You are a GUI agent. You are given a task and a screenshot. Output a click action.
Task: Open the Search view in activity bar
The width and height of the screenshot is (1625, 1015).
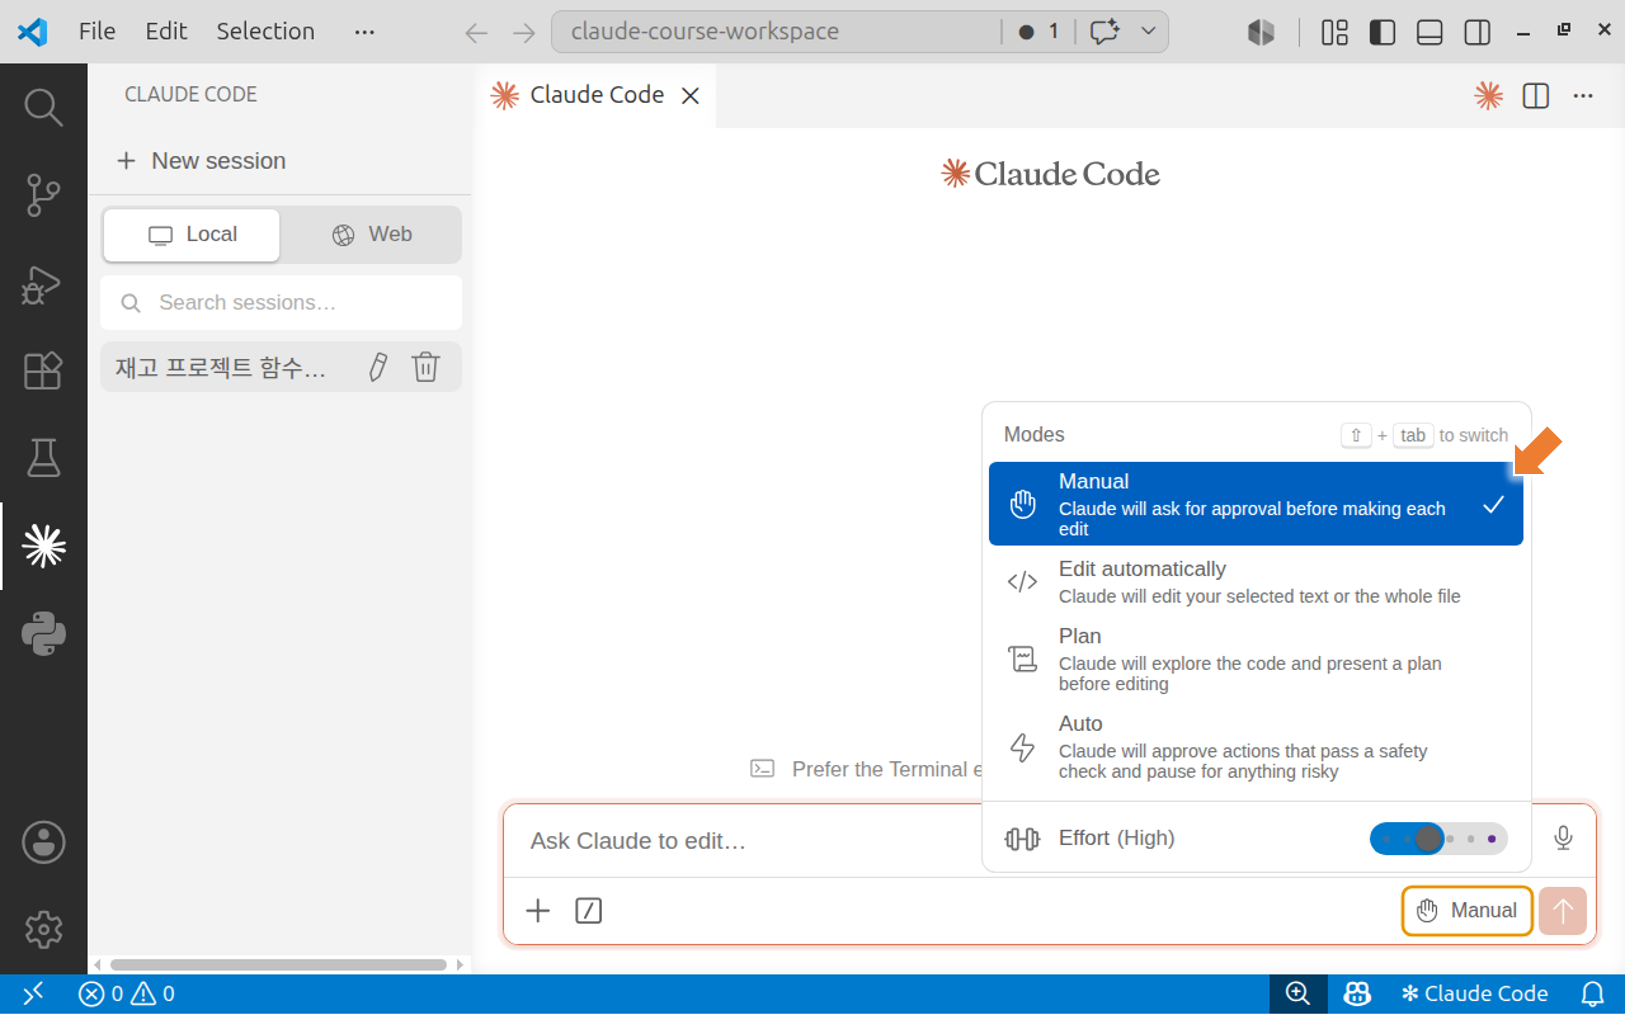43,107
